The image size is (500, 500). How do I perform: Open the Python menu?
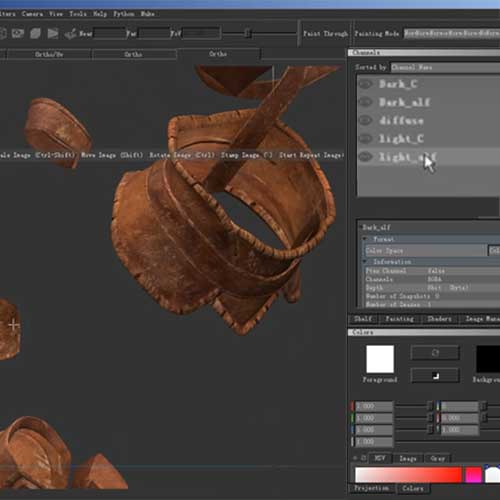pyautogui.click(x=124, y=14)
